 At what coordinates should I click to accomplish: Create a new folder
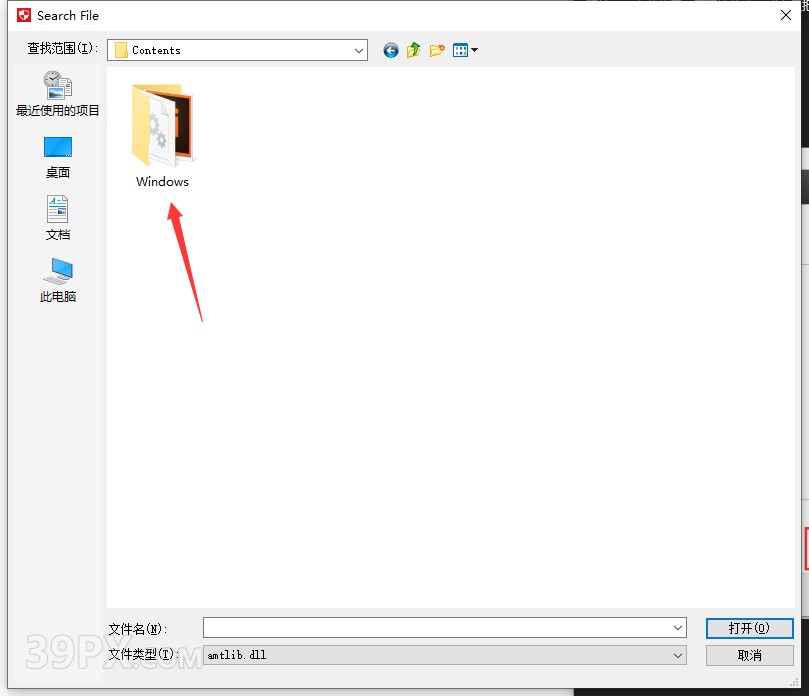437,50
